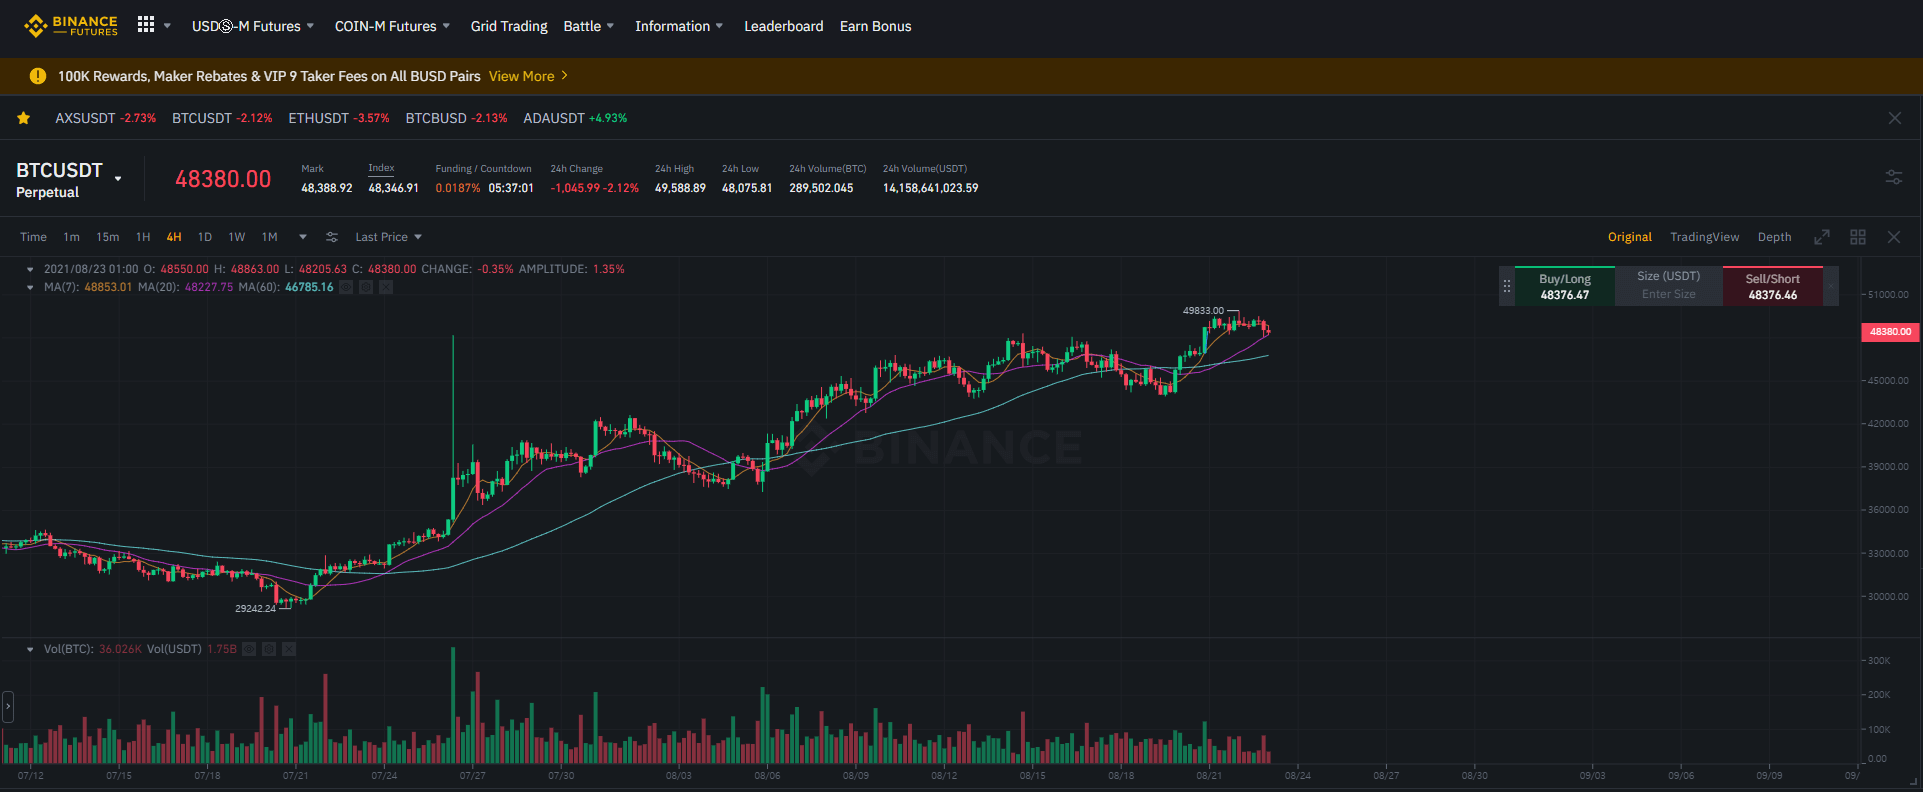The image size is (1923, 792).
Task: Remove the MA indicator
Action: 386,287
